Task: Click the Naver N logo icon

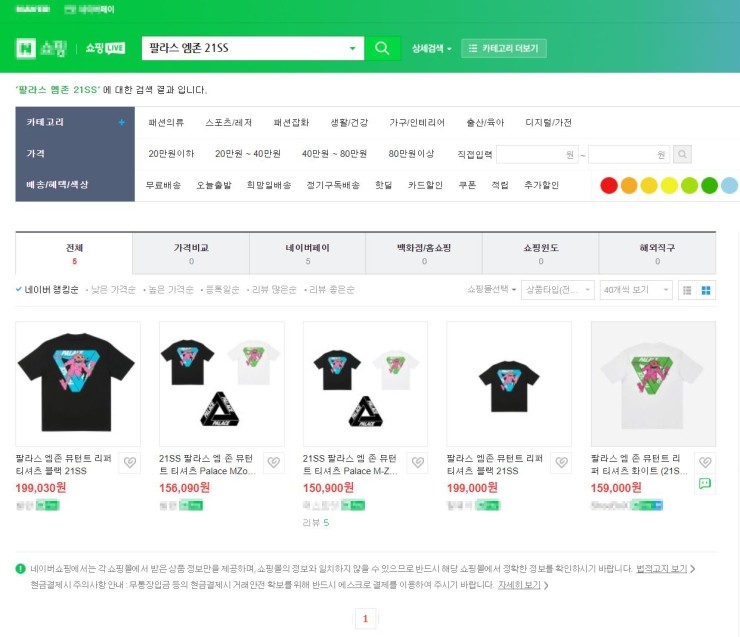Action: point(25,48)
